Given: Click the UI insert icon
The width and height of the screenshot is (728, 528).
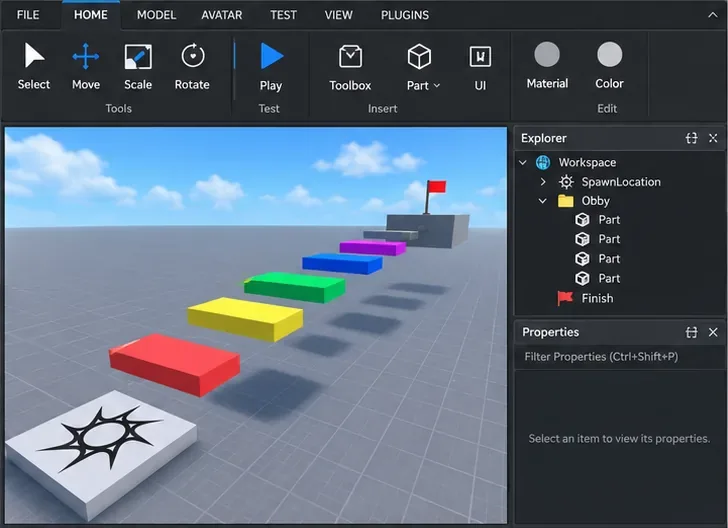Looking at the screenshot, I should (x=480, y=57).
